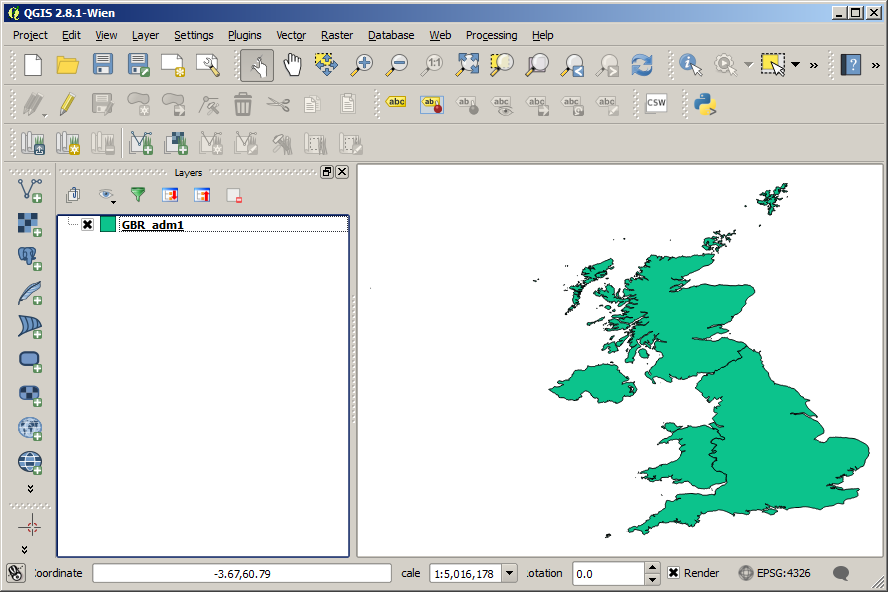Filter the legend by map content

click(137, 195)
